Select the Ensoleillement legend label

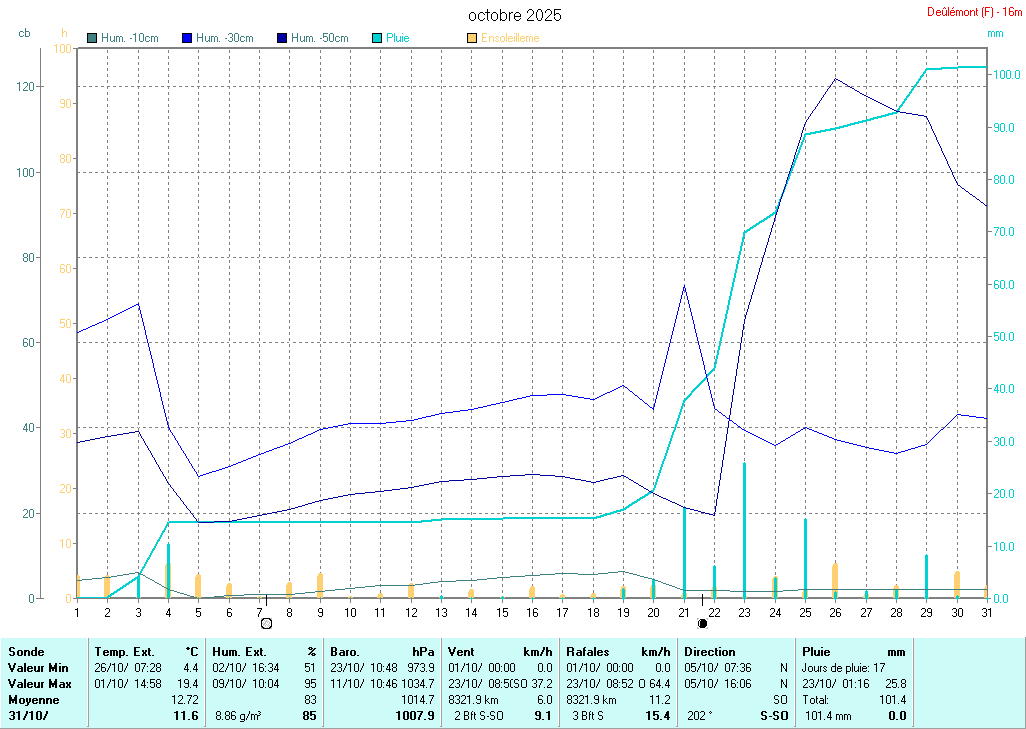pos(510,38)
